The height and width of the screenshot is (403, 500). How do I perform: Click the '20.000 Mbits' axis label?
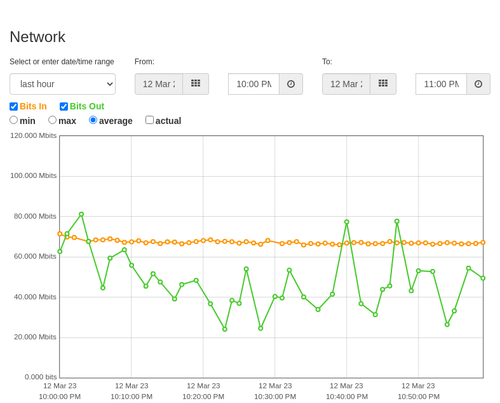(35, 337)
